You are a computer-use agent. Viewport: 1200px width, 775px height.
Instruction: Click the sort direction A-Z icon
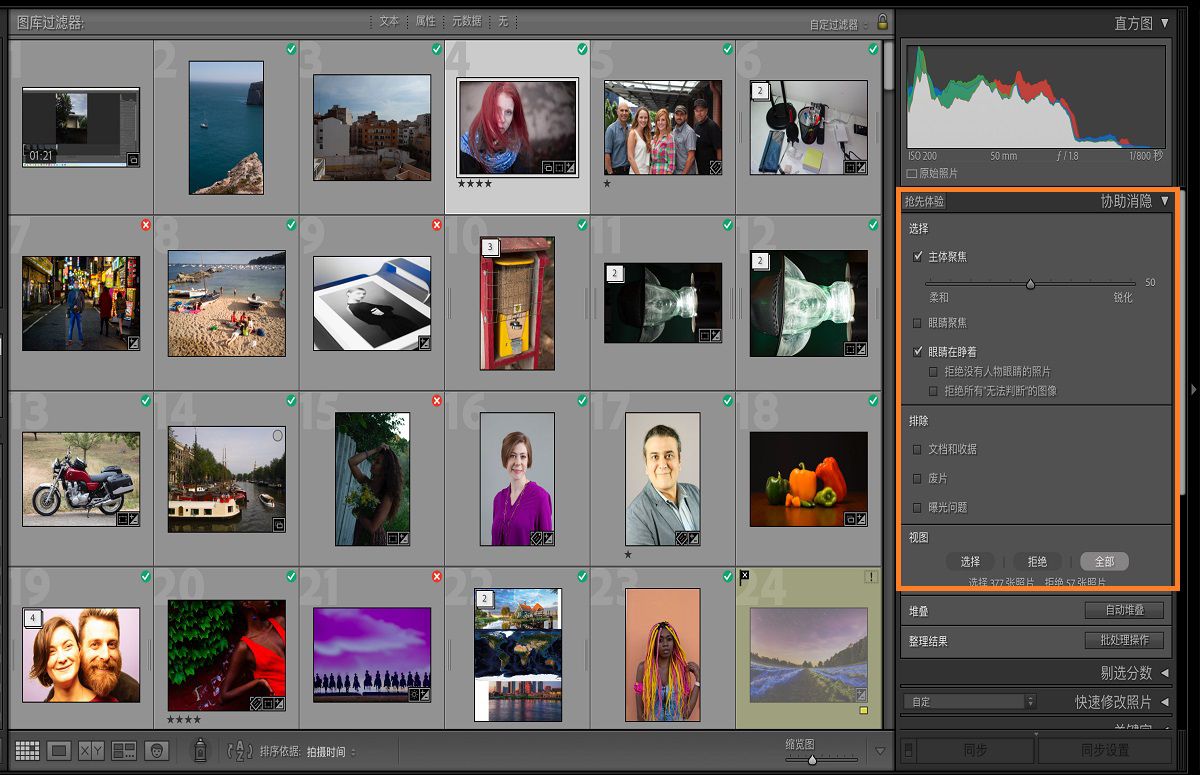238,751
